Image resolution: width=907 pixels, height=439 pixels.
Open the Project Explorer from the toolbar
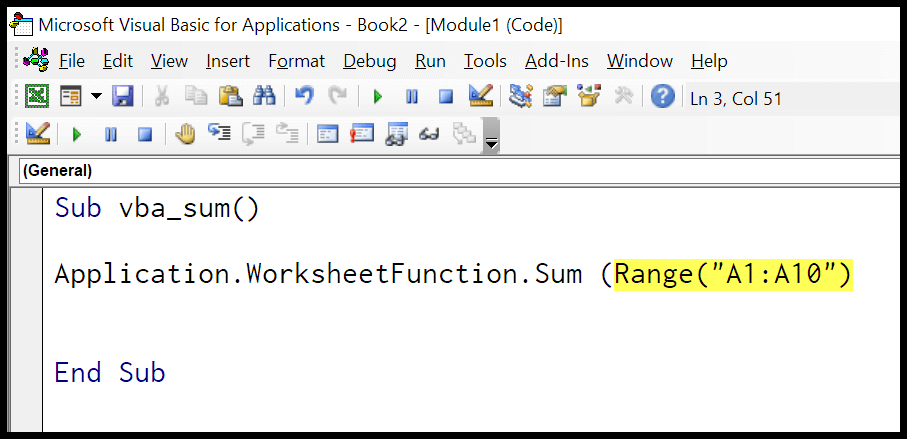pyautogui.click(x=521, y=97)
